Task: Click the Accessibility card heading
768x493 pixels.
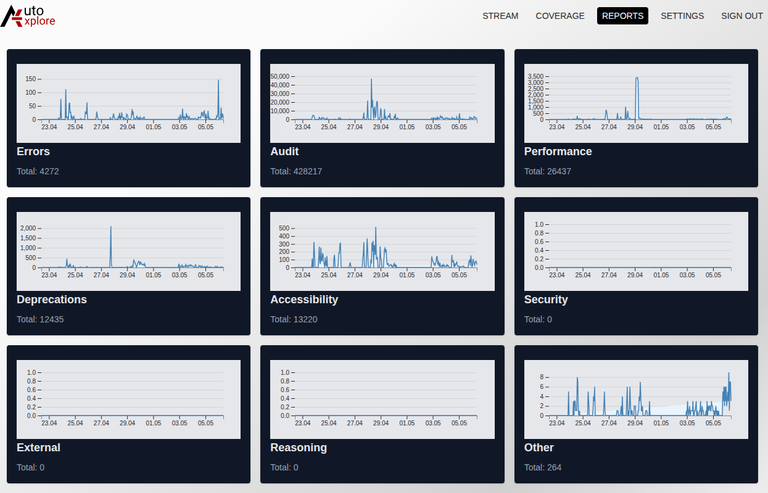Action: click(x=304, y=300)
